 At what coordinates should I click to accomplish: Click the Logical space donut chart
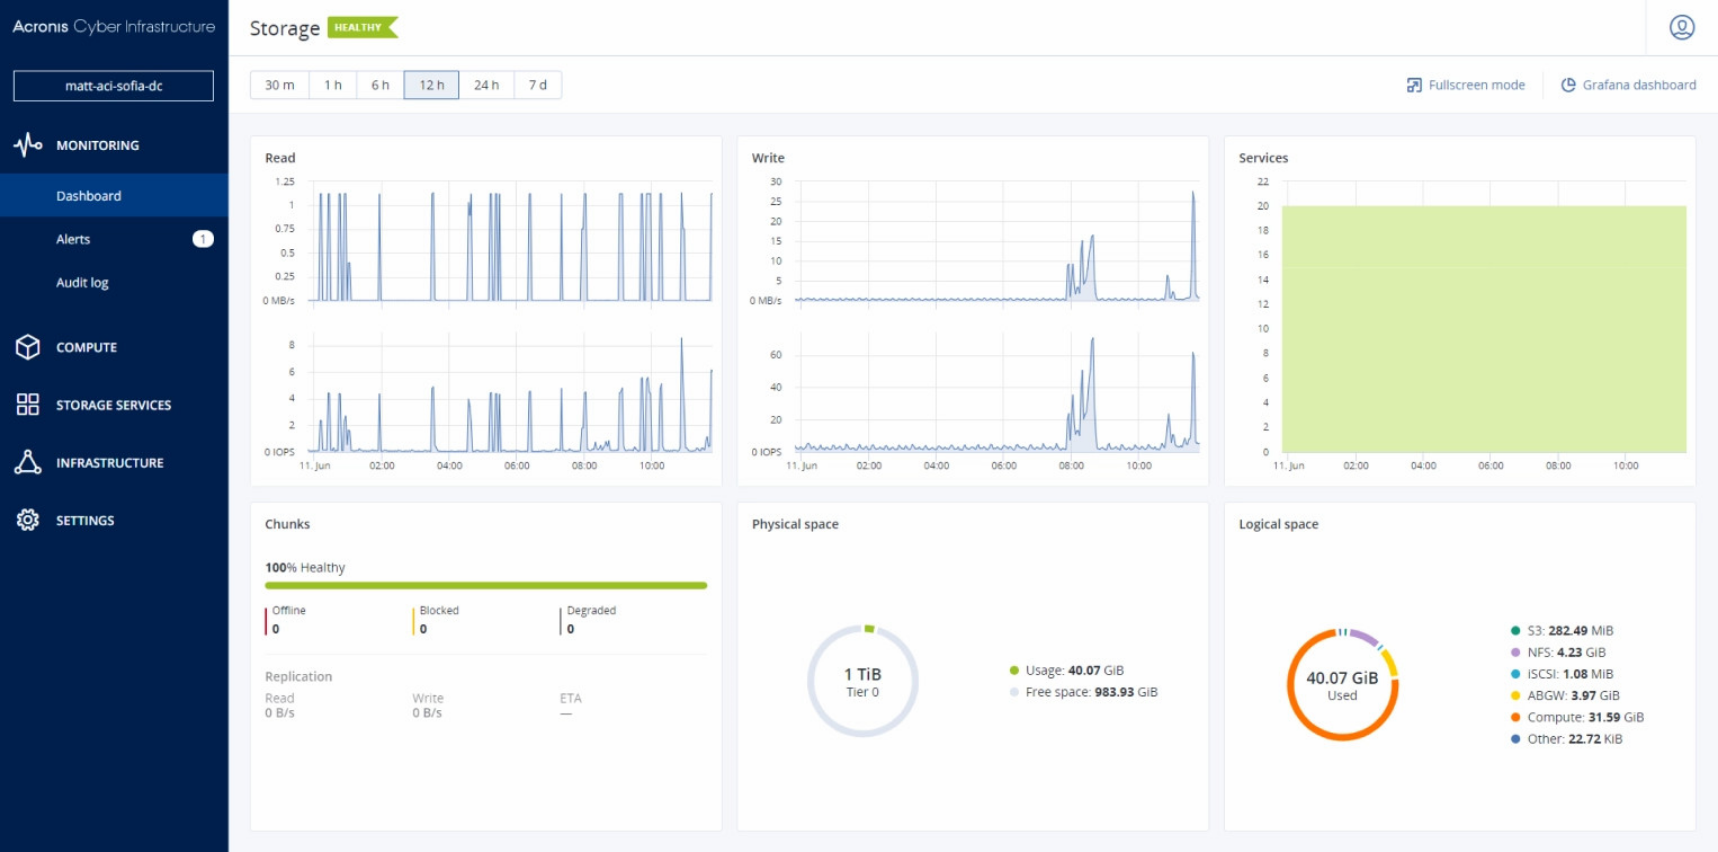[1342, 685]
